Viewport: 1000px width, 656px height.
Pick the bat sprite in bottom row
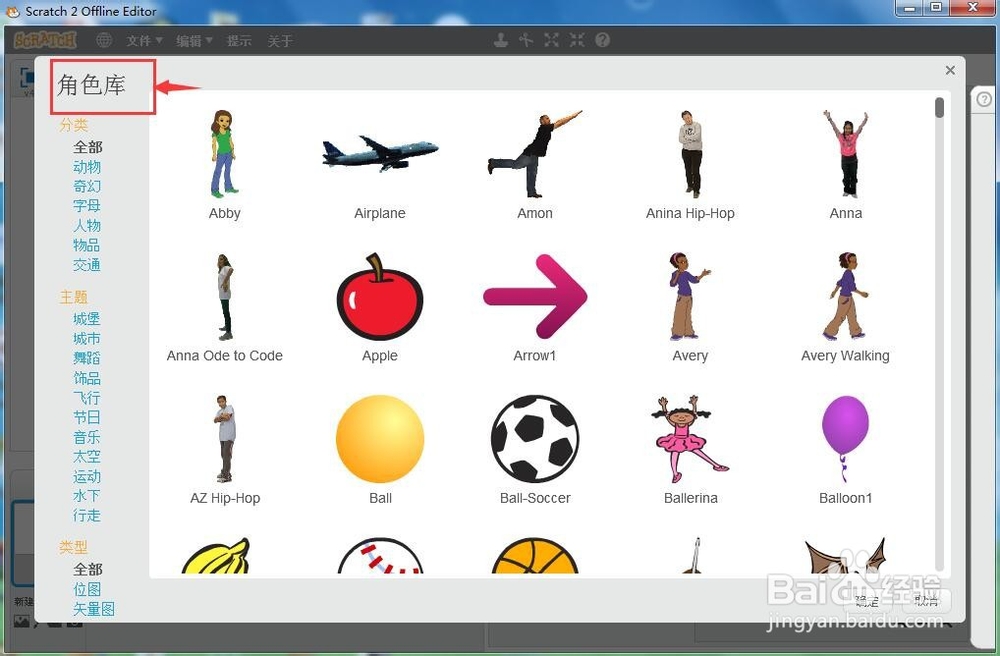coord(846,556)
